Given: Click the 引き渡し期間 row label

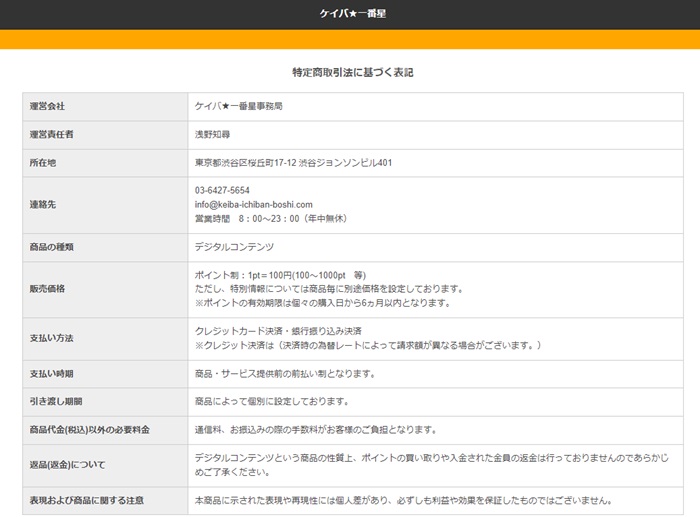Looking at the screenshot, I should pos(55,402).
